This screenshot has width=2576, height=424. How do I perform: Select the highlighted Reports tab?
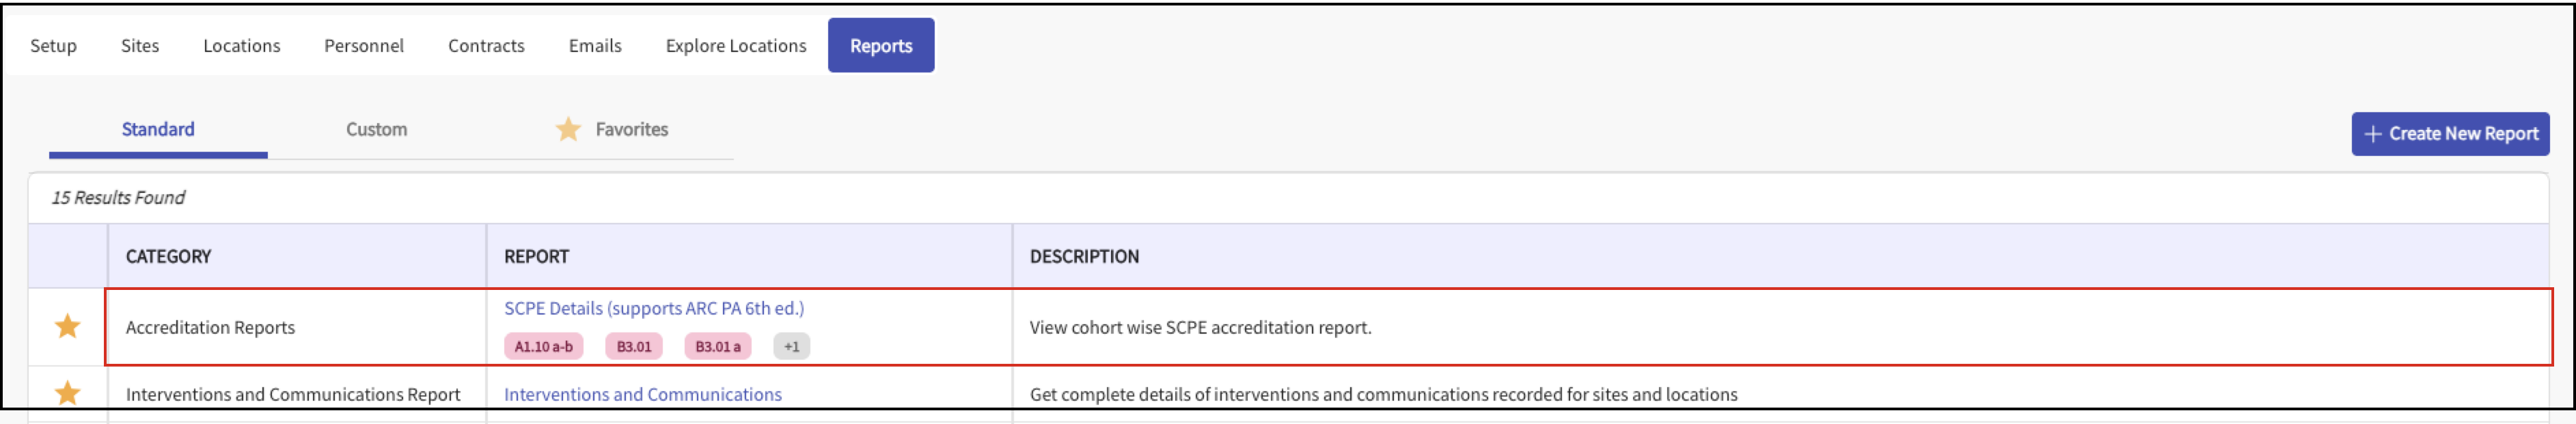[881, 46]
